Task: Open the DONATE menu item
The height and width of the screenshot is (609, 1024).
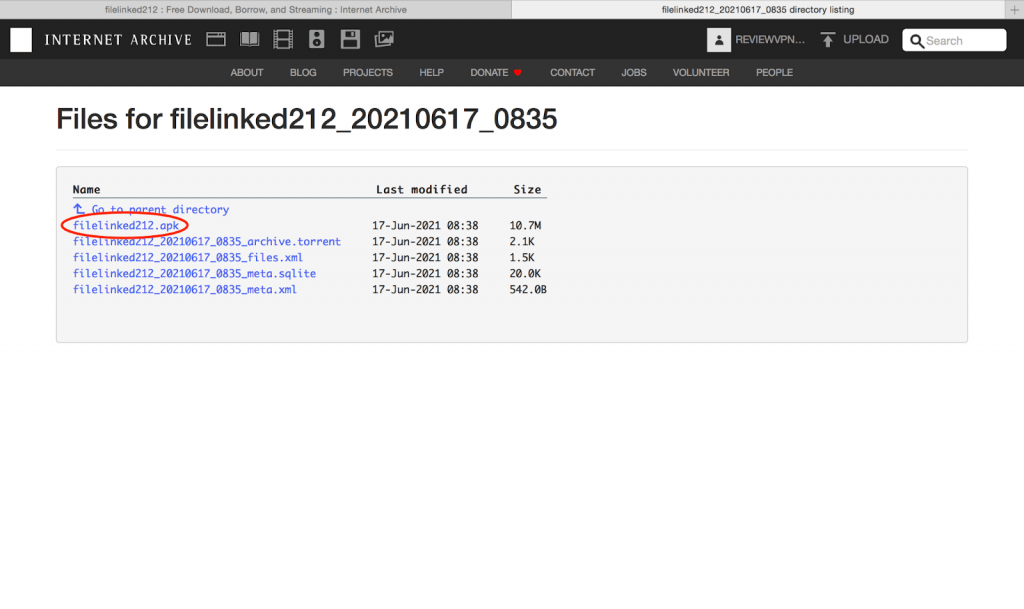Action: coord(489,72)
